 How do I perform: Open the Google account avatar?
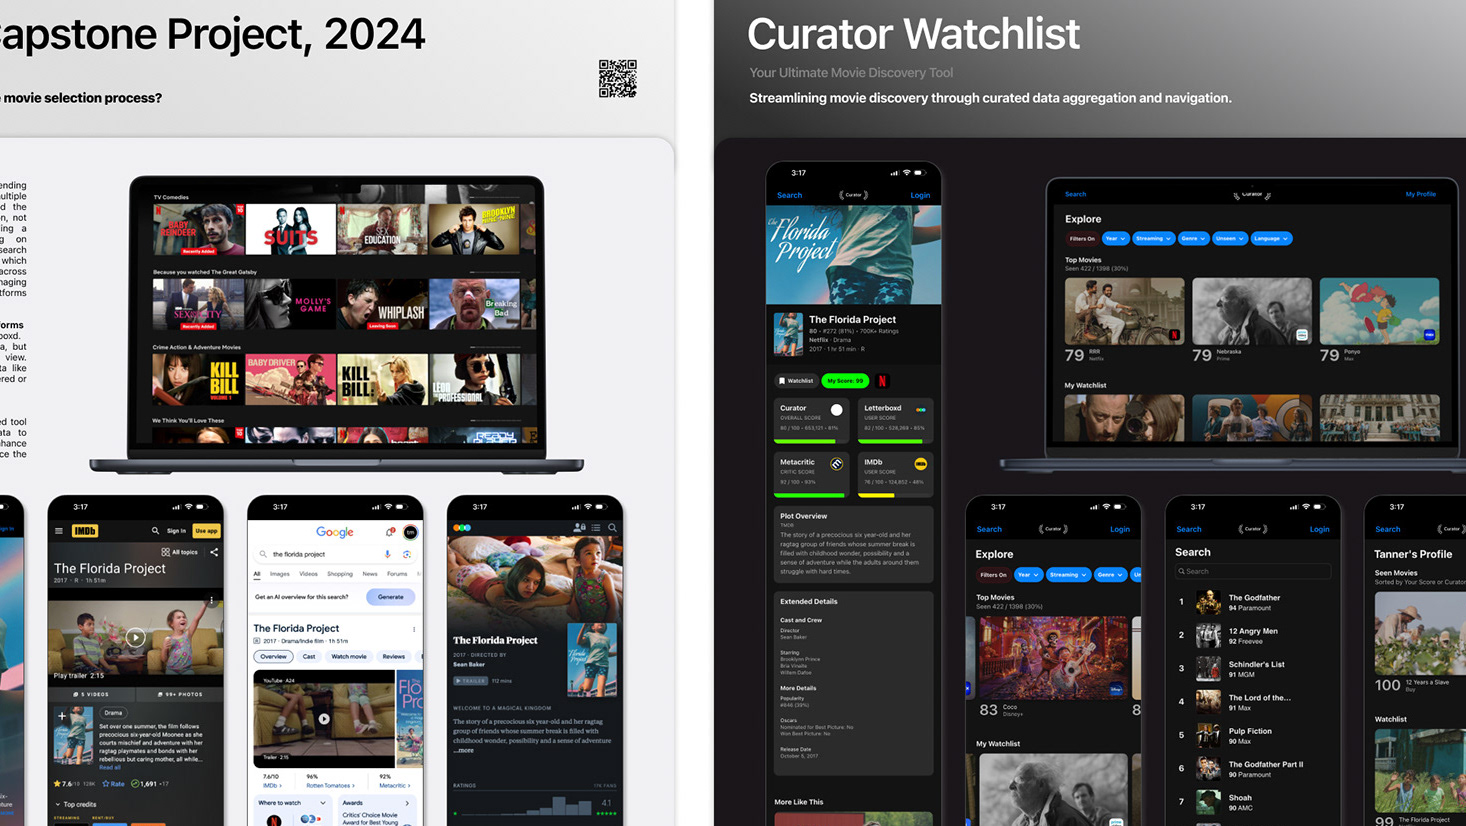(x=410, y=532)
